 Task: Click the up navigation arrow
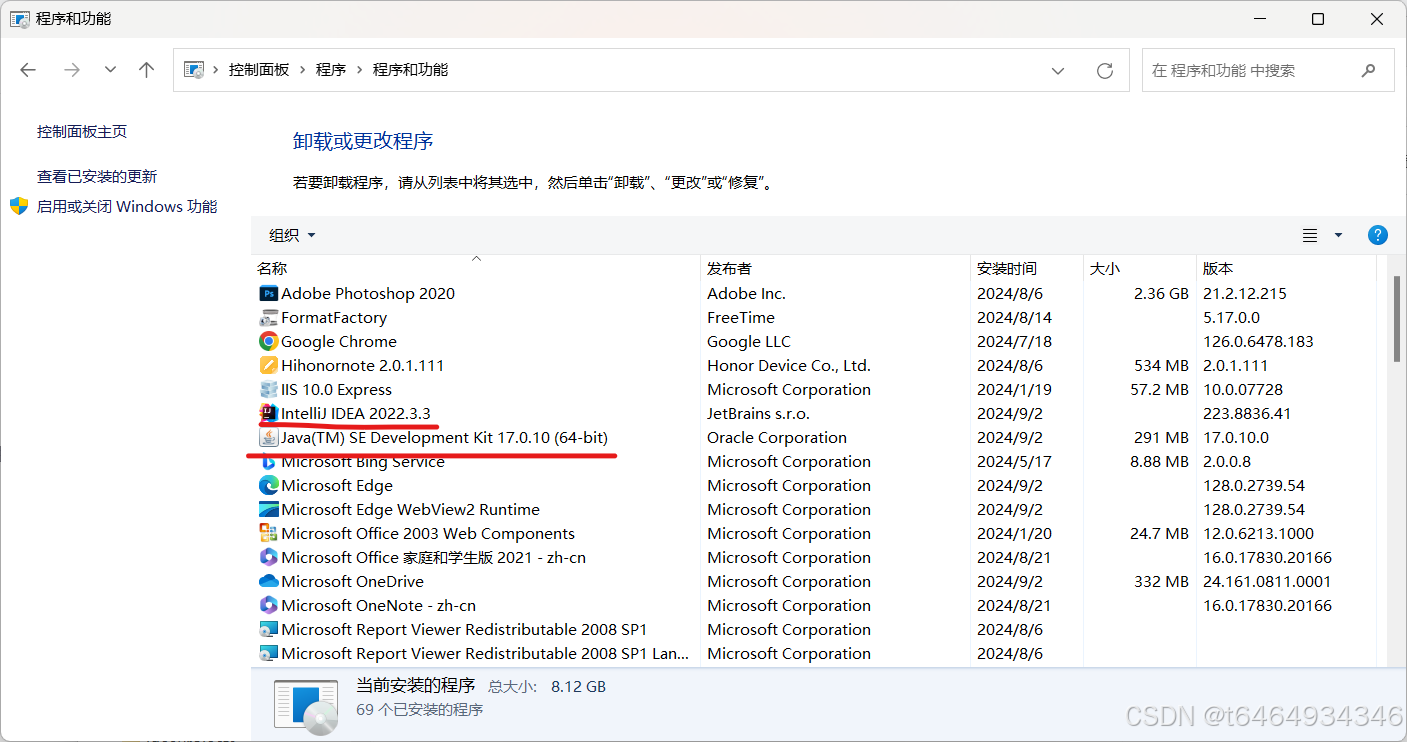pos(145,69)
